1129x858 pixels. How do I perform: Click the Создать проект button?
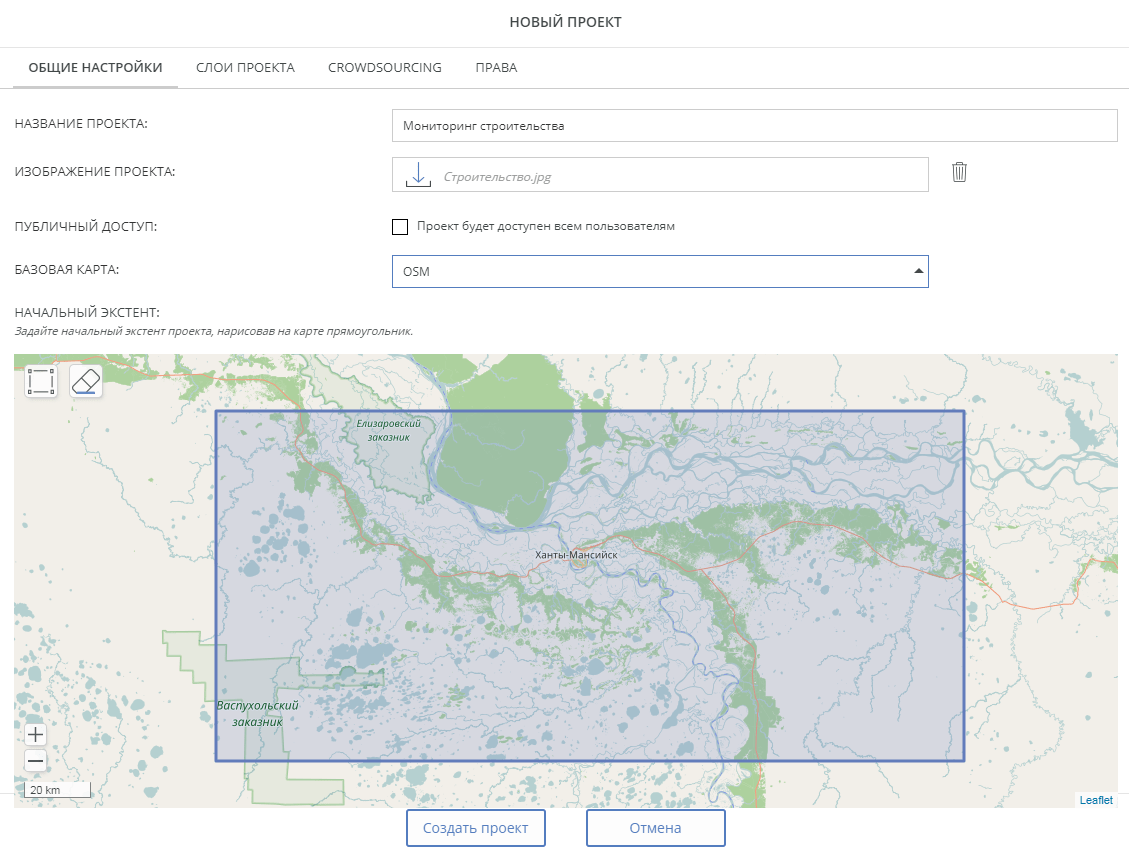pos(475,828)
